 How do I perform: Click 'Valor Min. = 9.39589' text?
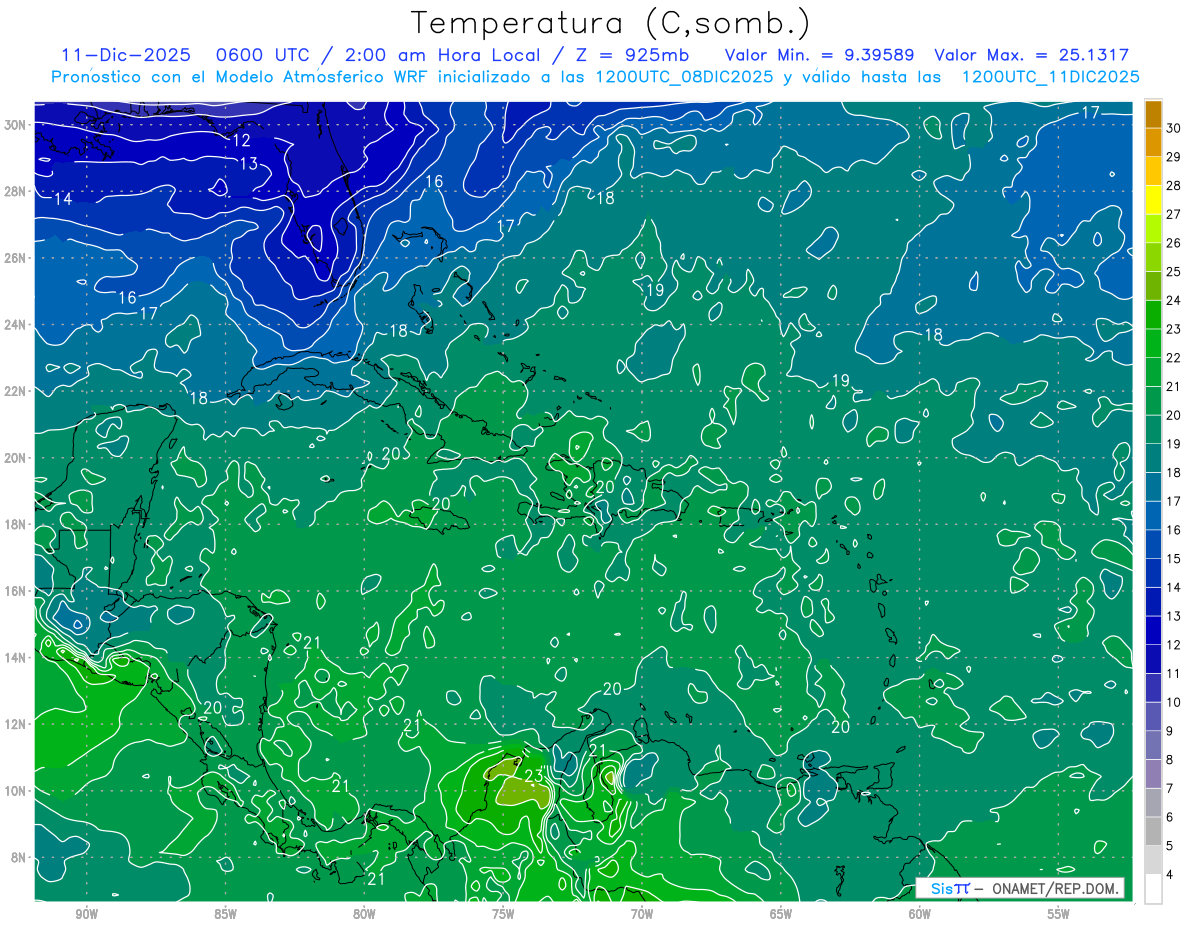tap(821, 55)
